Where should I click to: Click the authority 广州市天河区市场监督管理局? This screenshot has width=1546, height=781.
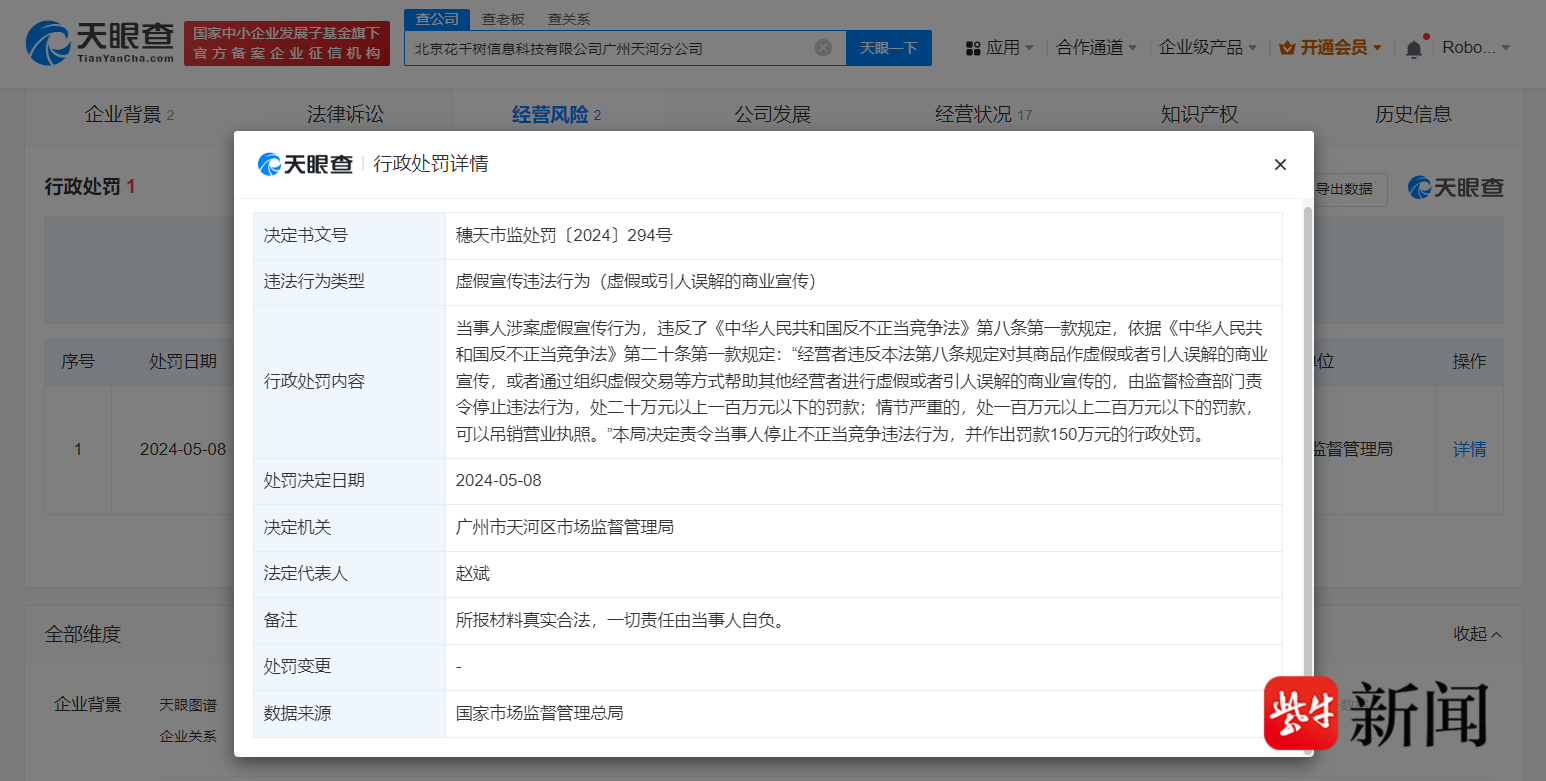coord(564,527)
